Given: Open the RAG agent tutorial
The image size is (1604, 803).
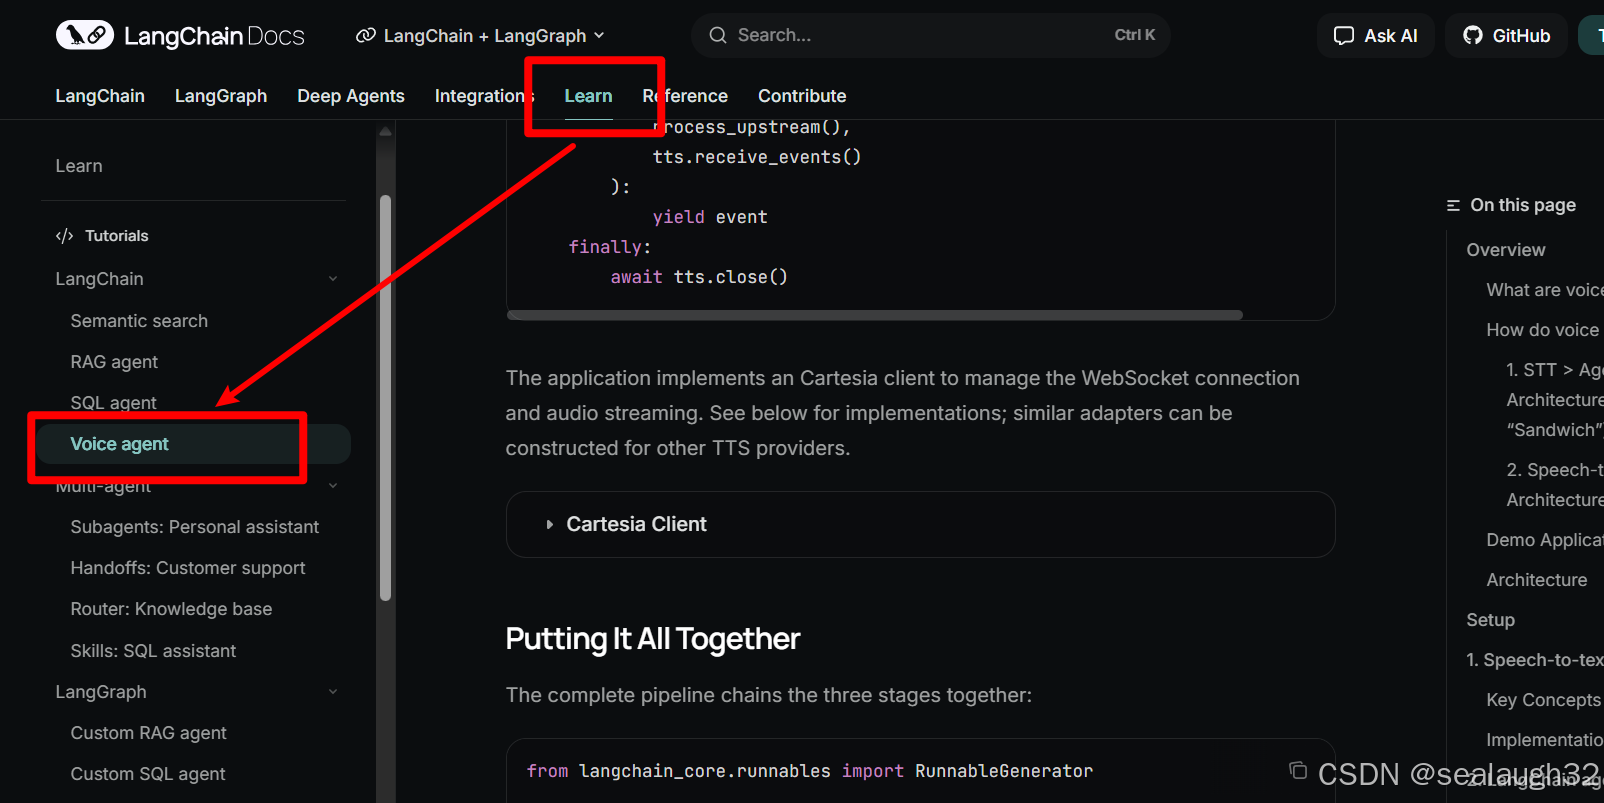Looking at the screenshot, I should tap(114, 362).
